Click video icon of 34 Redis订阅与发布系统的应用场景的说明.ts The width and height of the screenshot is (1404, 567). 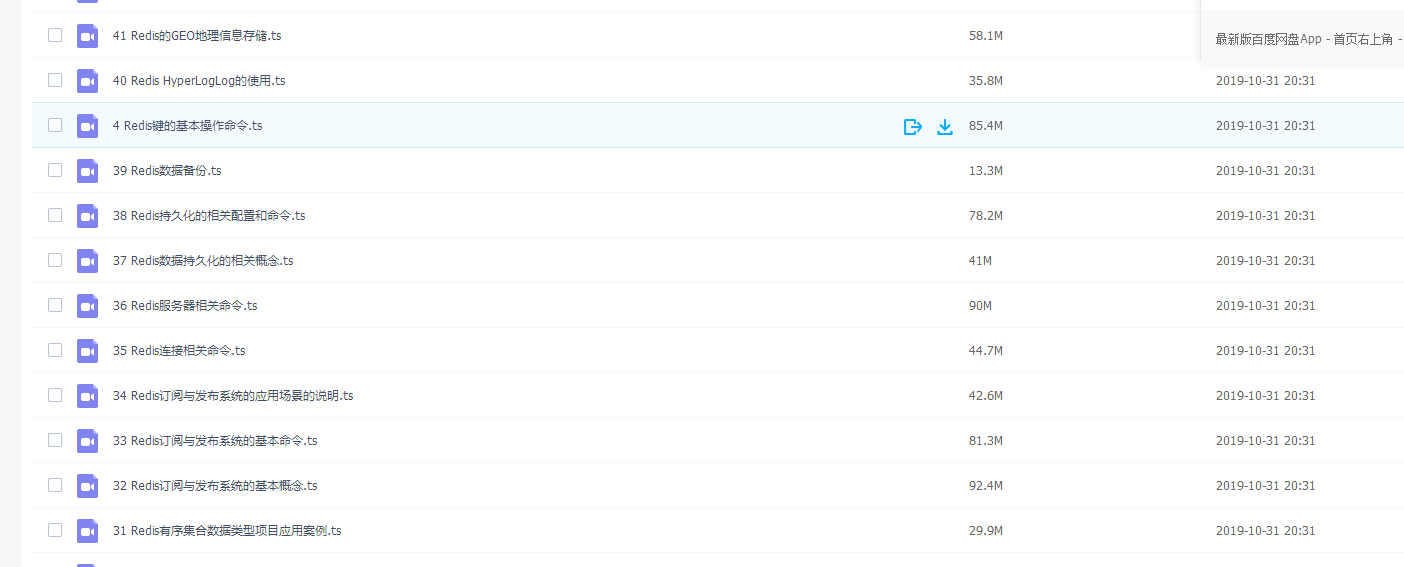[88, 396]
